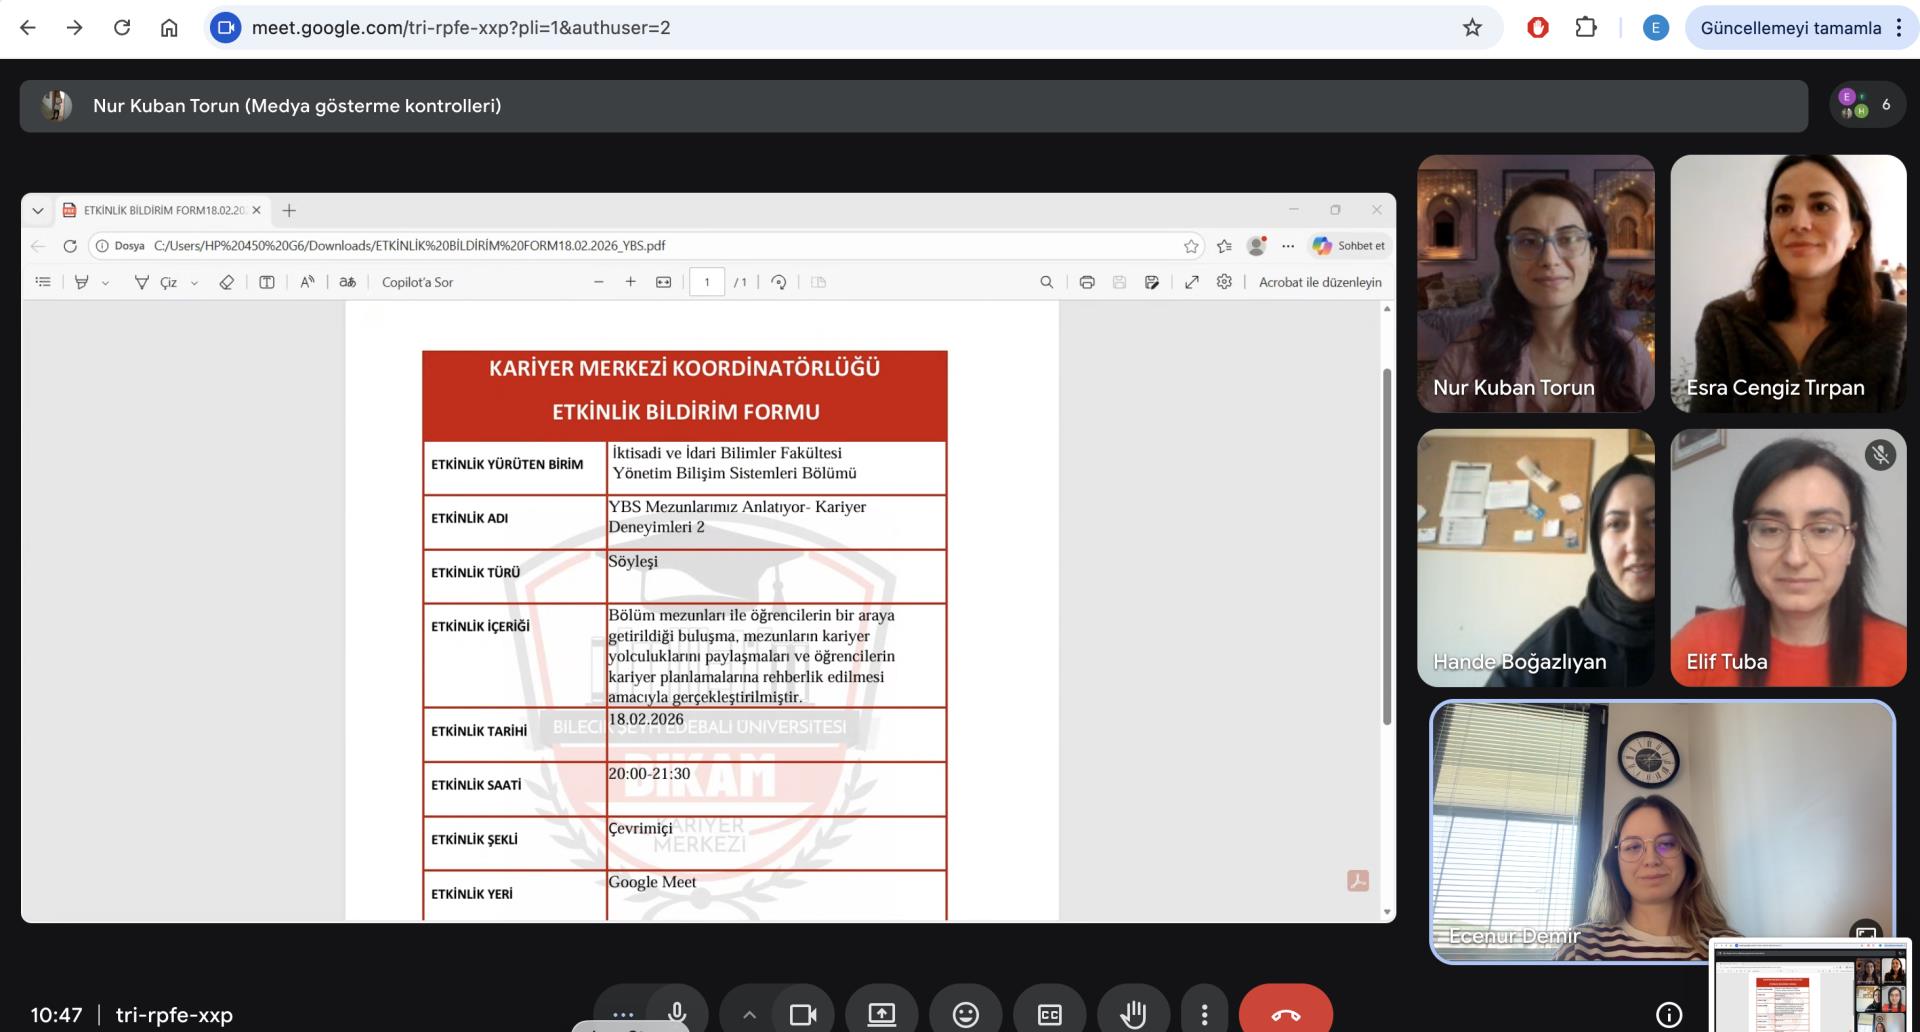Show the participants list with count 6

pos(1867,105)
